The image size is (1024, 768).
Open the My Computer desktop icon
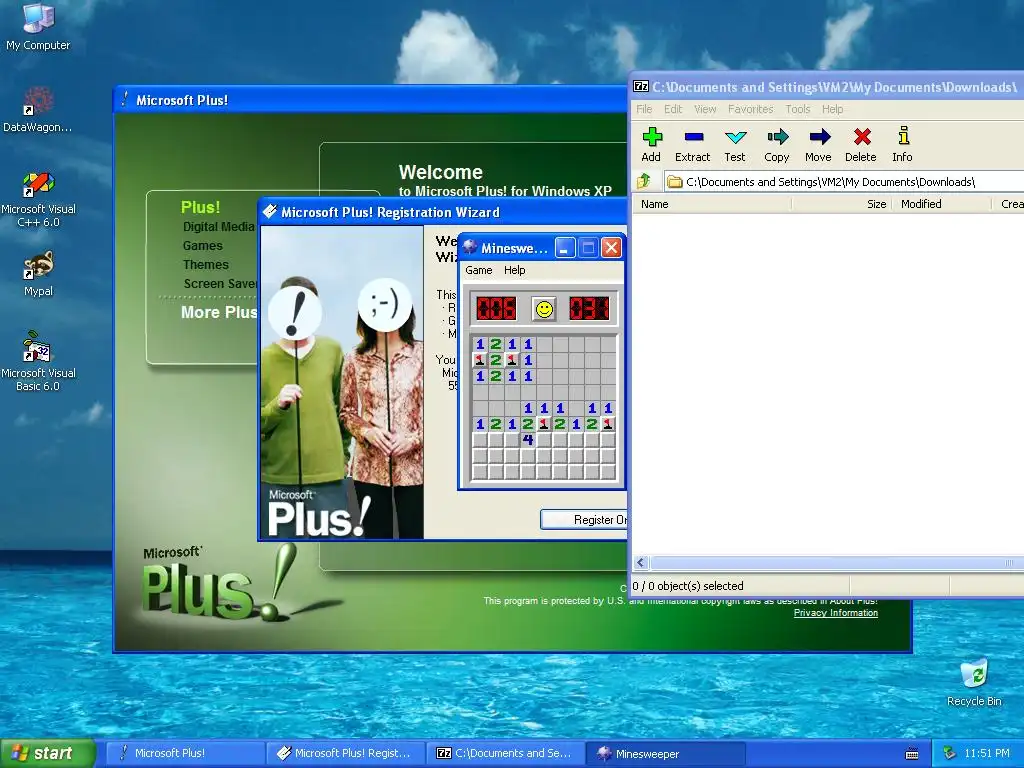(38, 26)
